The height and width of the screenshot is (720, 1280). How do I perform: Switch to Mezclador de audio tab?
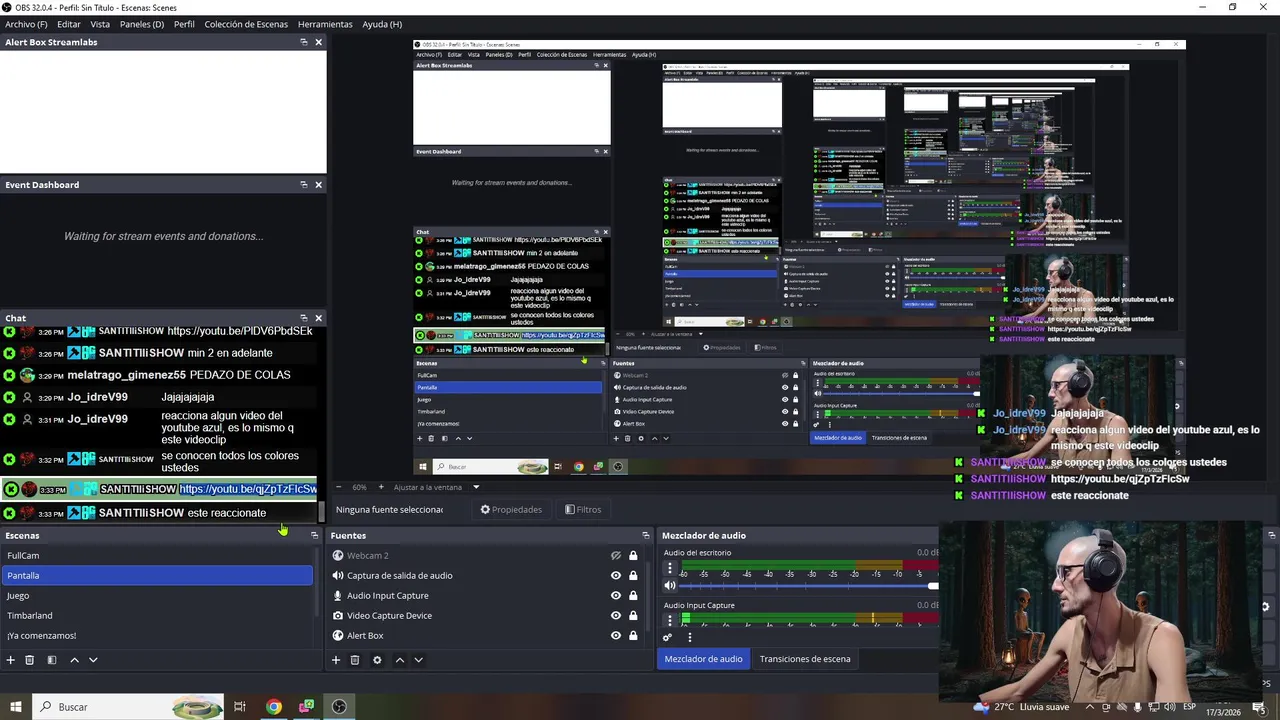pyautogui.click(x=703, y=659)
